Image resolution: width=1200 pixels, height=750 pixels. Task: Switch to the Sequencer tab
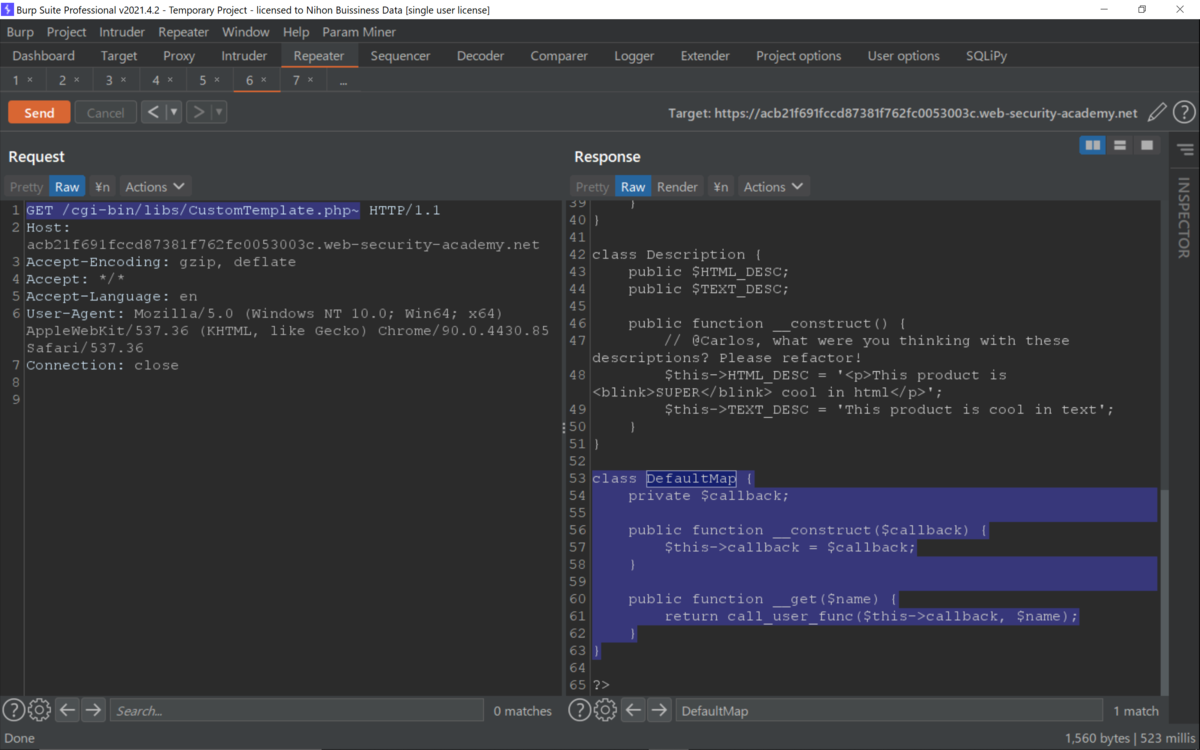click(x=400, y=56)
